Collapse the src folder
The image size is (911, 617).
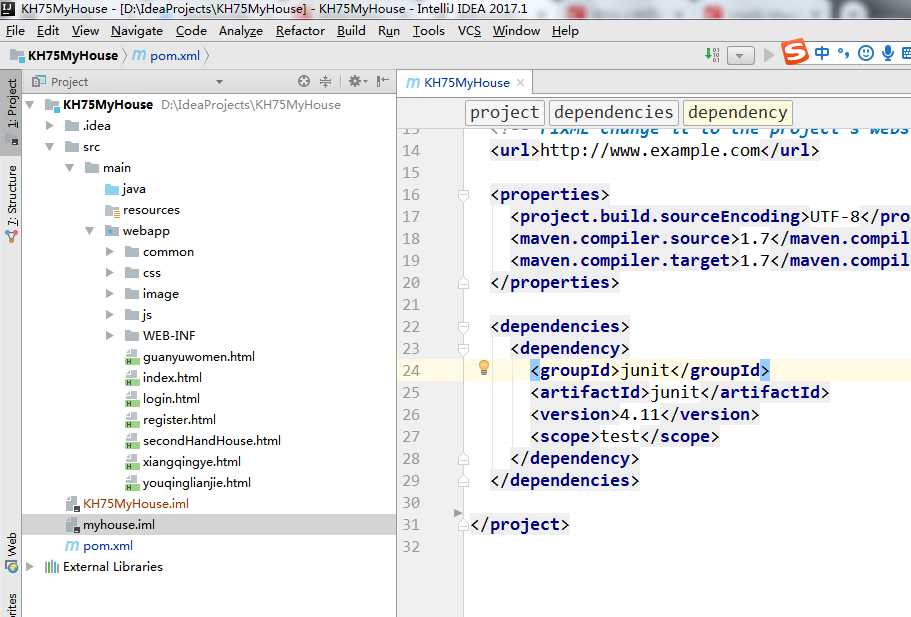pyautogui.click(x=49, y=146)
